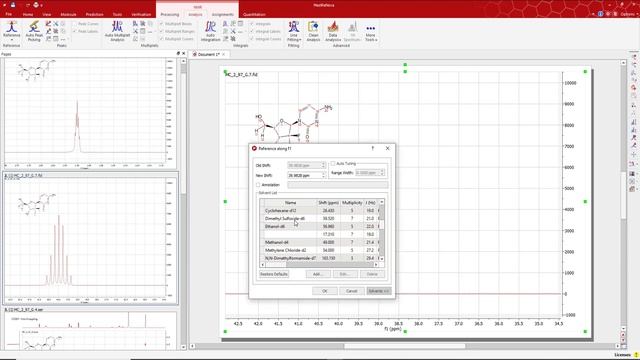Screen dimensions: 640x360
Task: Toggle the Multiplet Curves checkbox
Action: tap(161, 39)
